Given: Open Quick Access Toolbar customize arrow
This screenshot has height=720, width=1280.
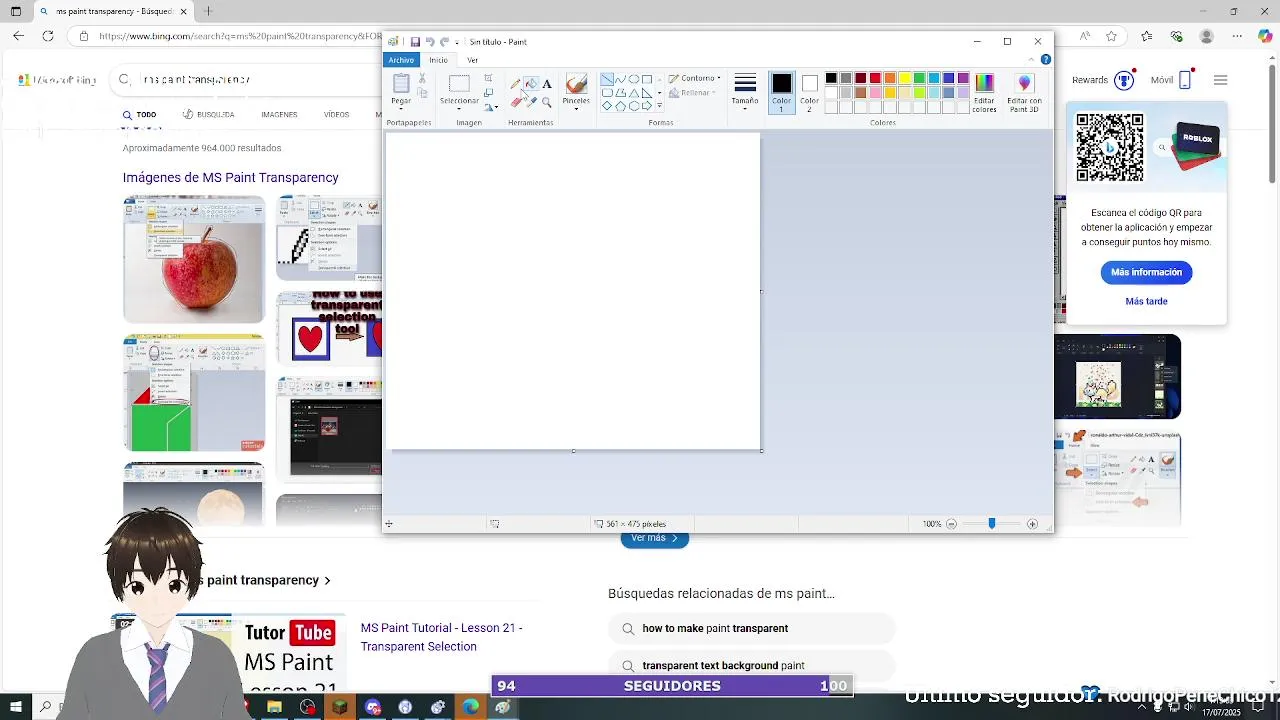Looking at the screenshot, I should tap(457, 42).
